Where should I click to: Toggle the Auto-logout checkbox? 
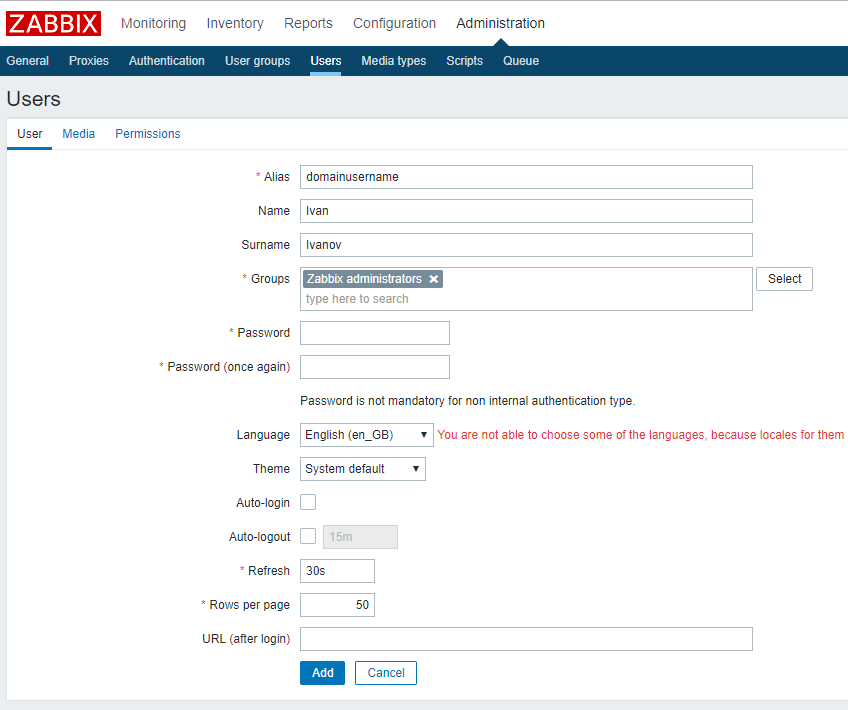(308, 536)
